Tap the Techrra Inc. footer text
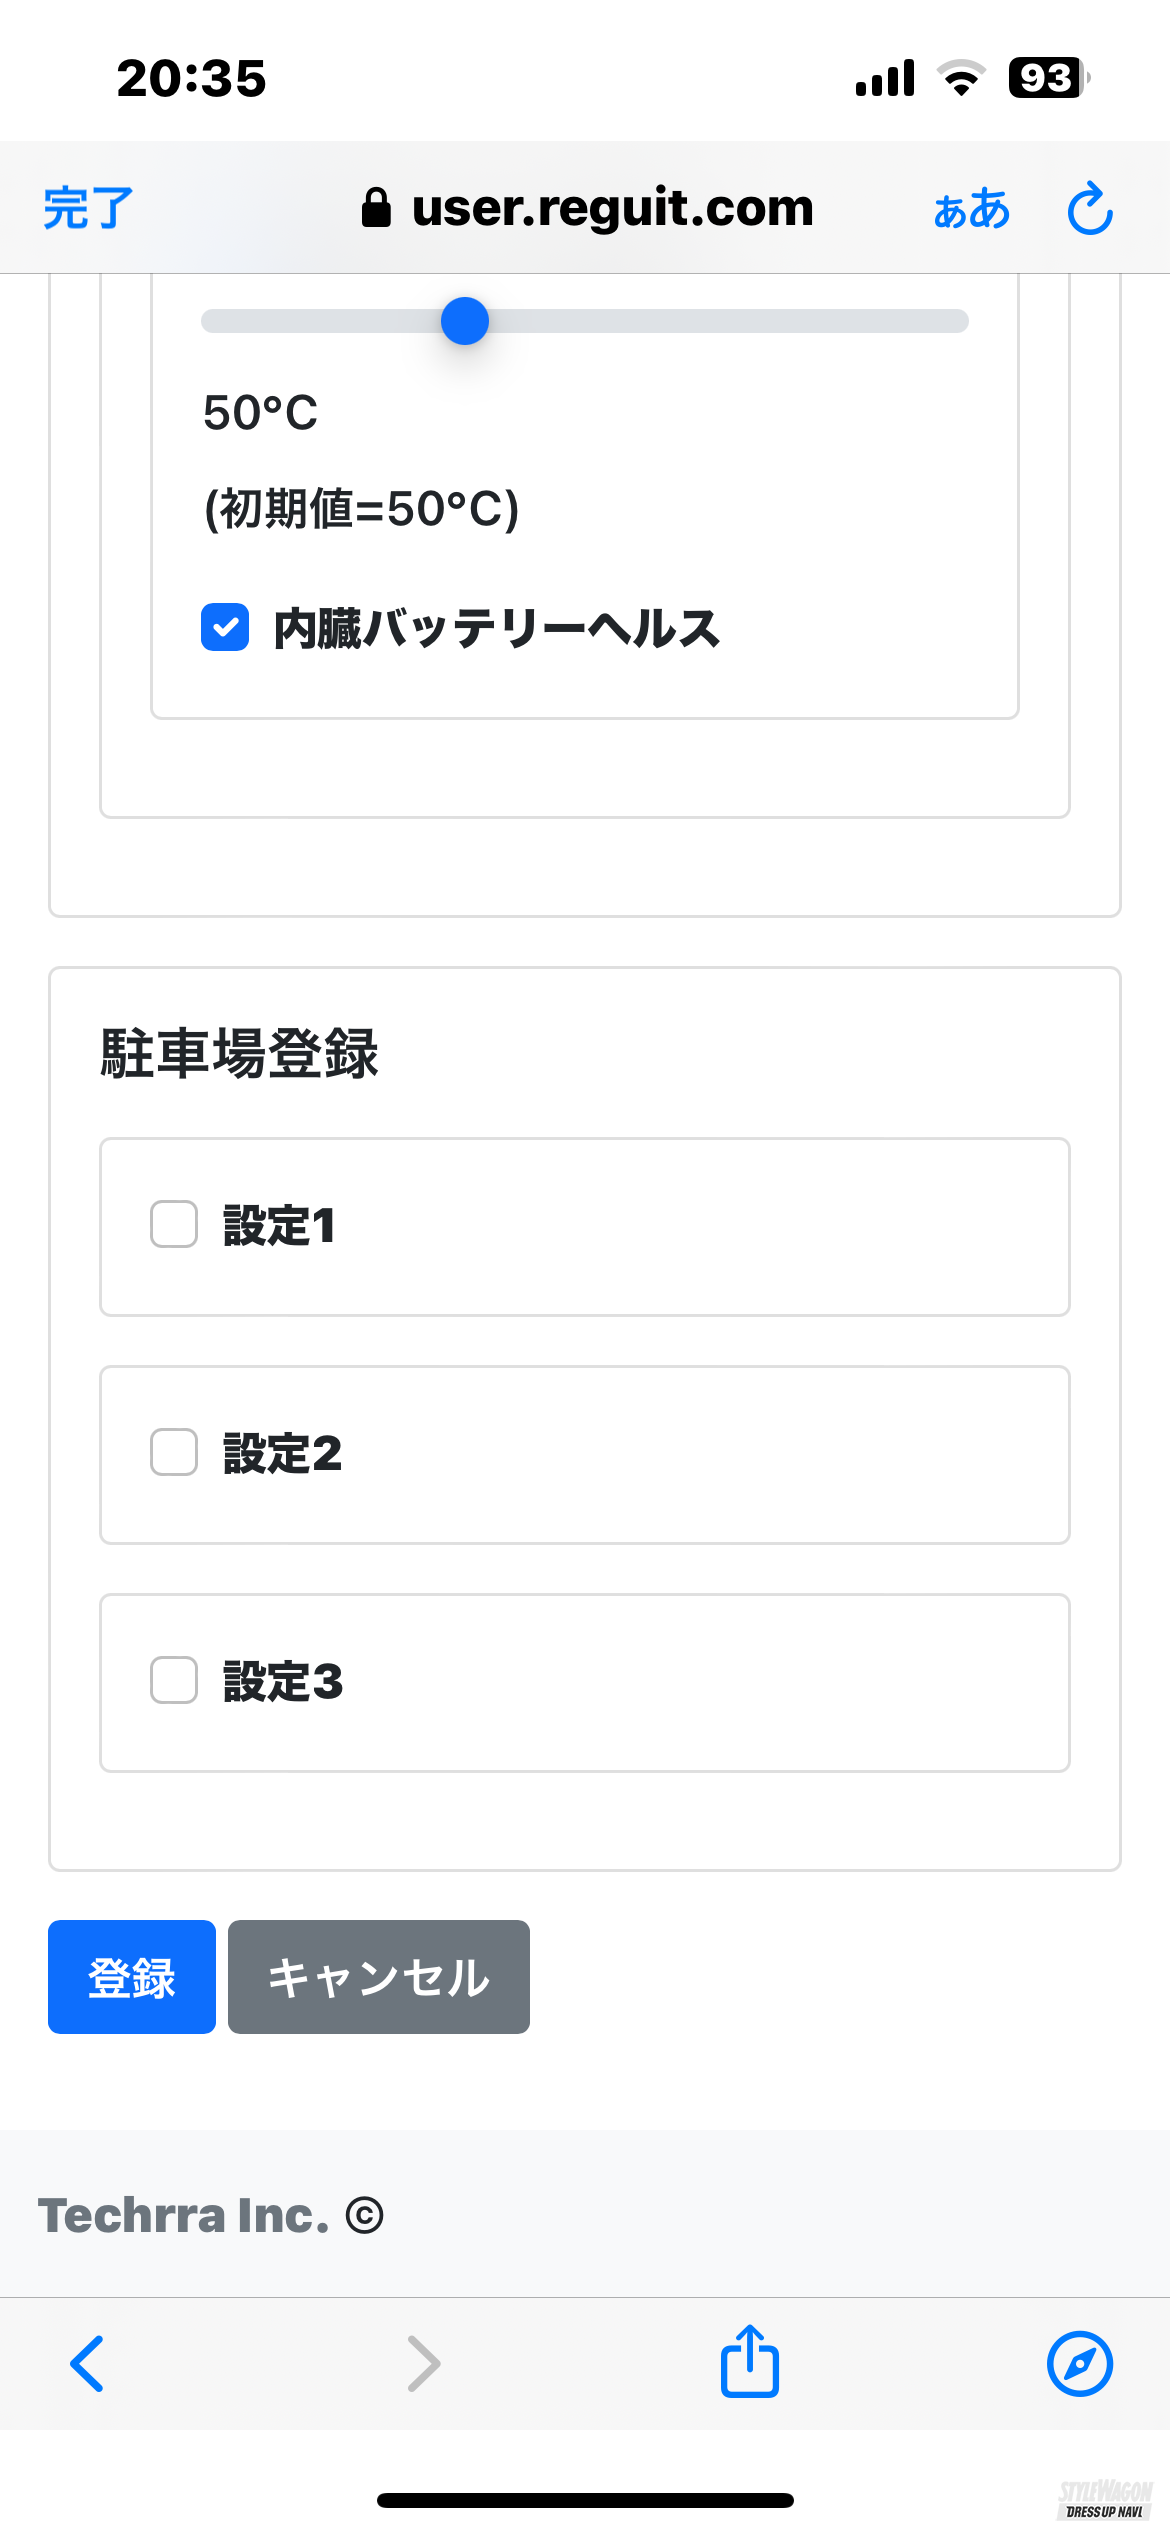This screenshot has width=1170, height=2532. [184, 2216]
